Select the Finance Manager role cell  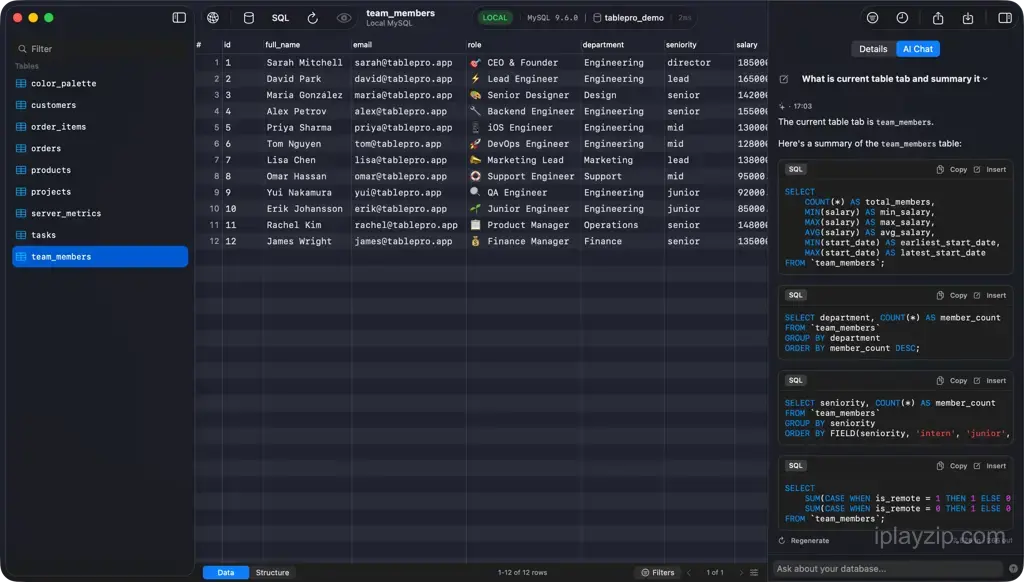523,242
